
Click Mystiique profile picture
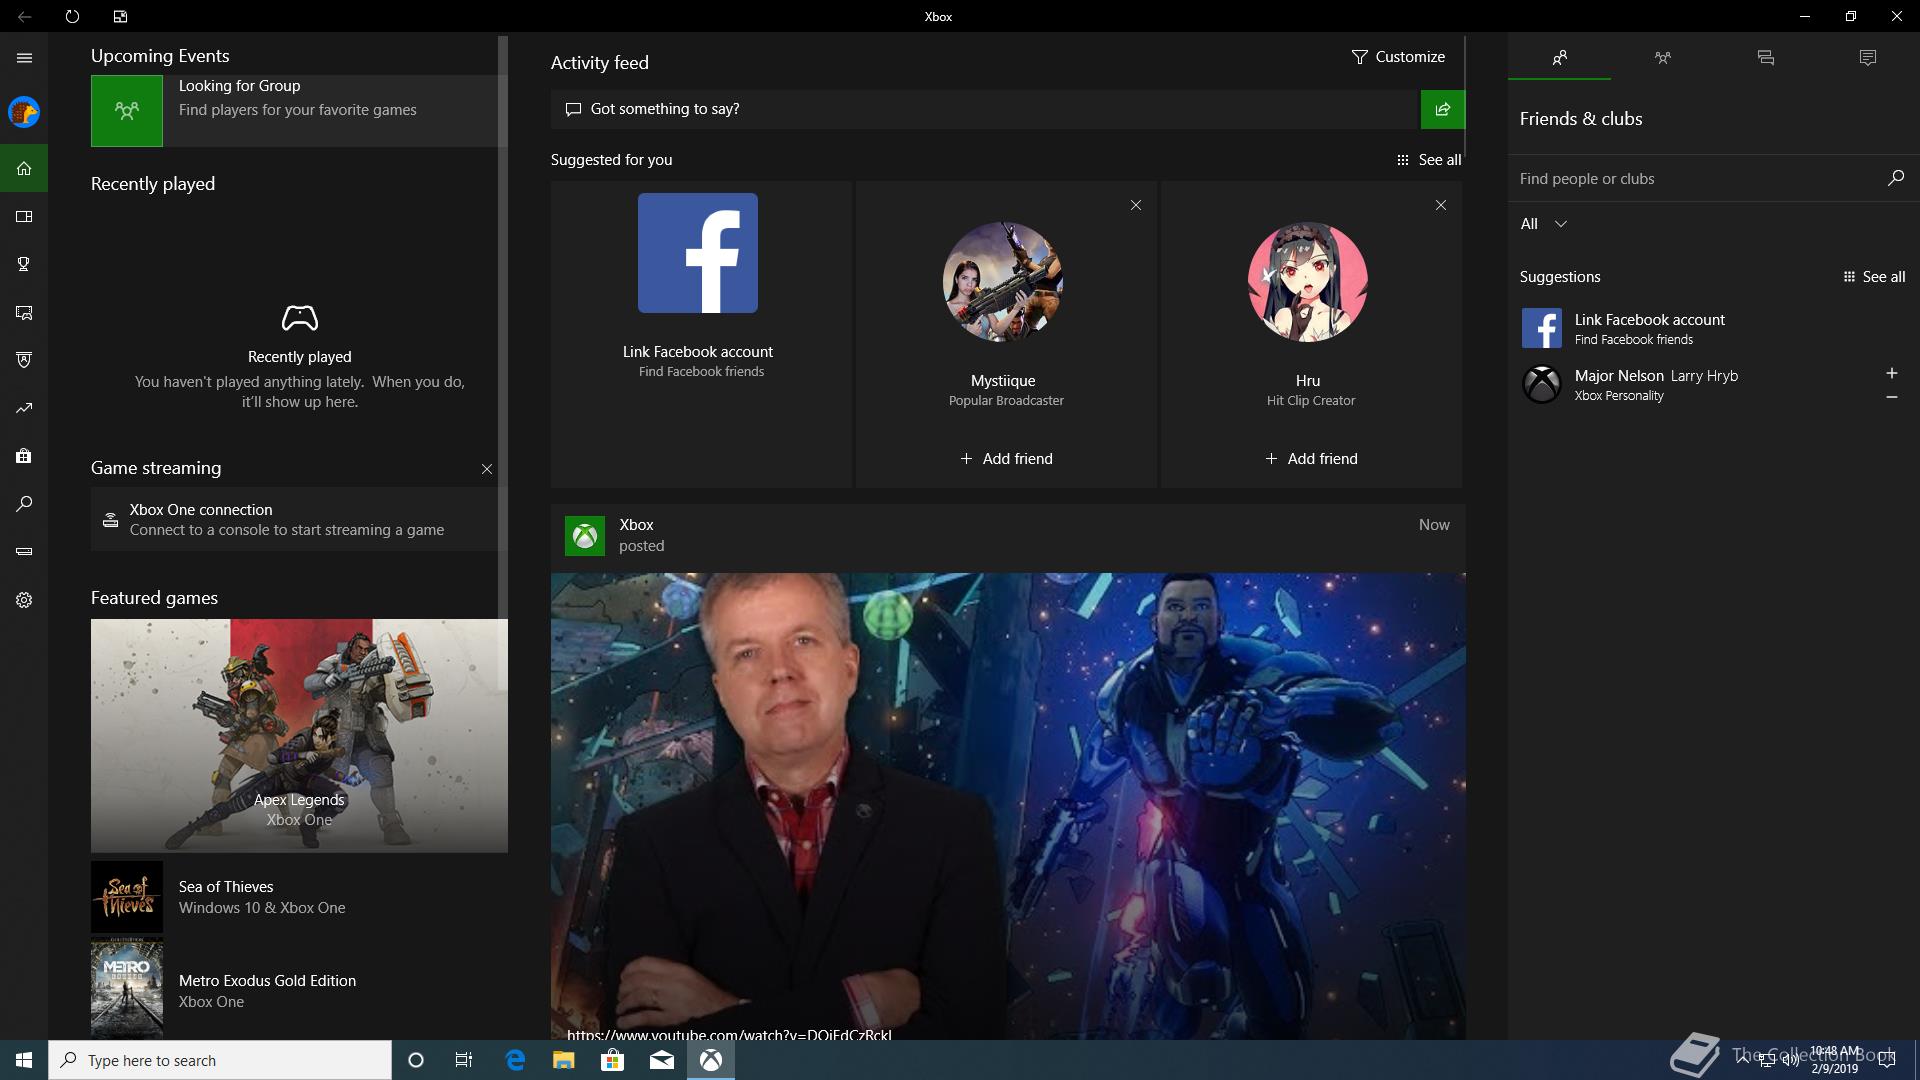point(1003,282)
